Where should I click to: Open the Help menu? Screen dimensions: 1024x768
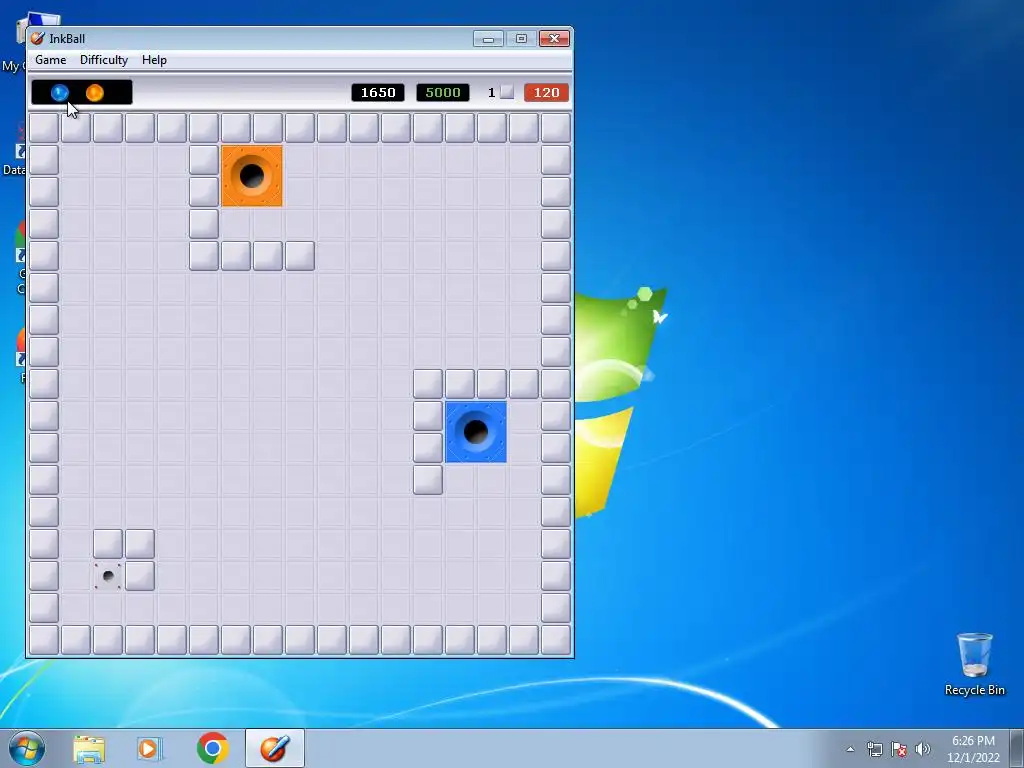click(154, 60)
